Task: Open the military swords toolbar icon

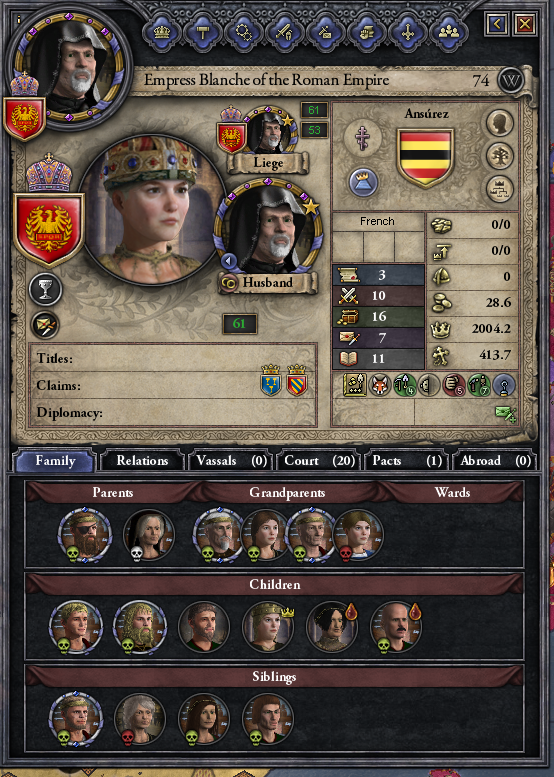Action: click(284, 33)
